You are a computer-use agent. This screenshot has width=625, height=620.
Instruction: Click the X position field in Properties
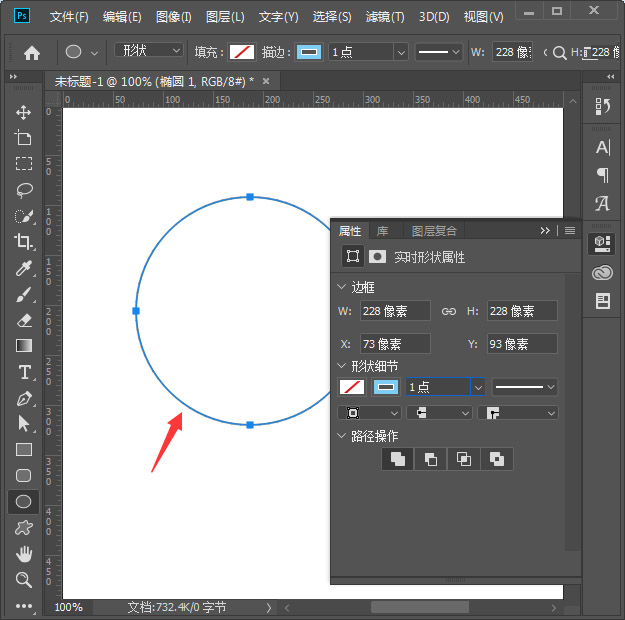[394, 344]
